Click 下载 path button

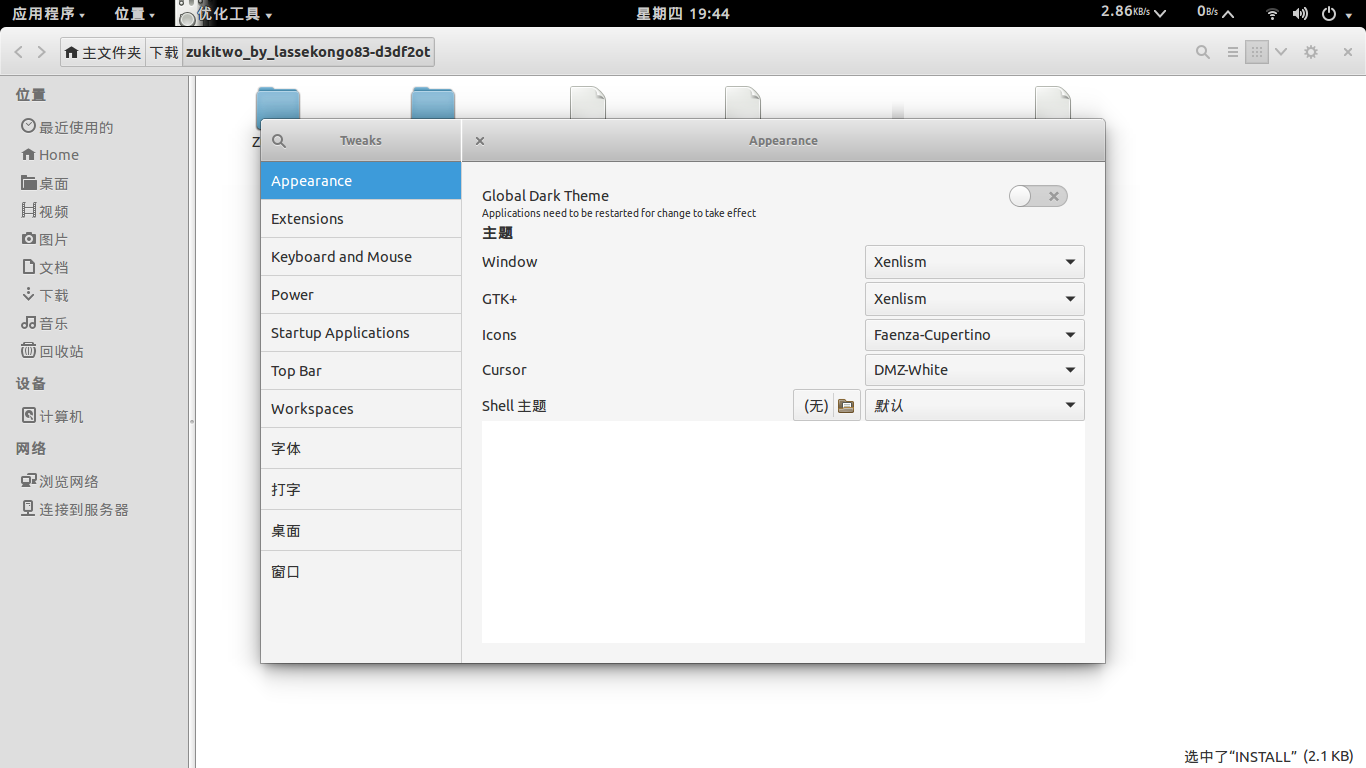click(x=164, y=52)
